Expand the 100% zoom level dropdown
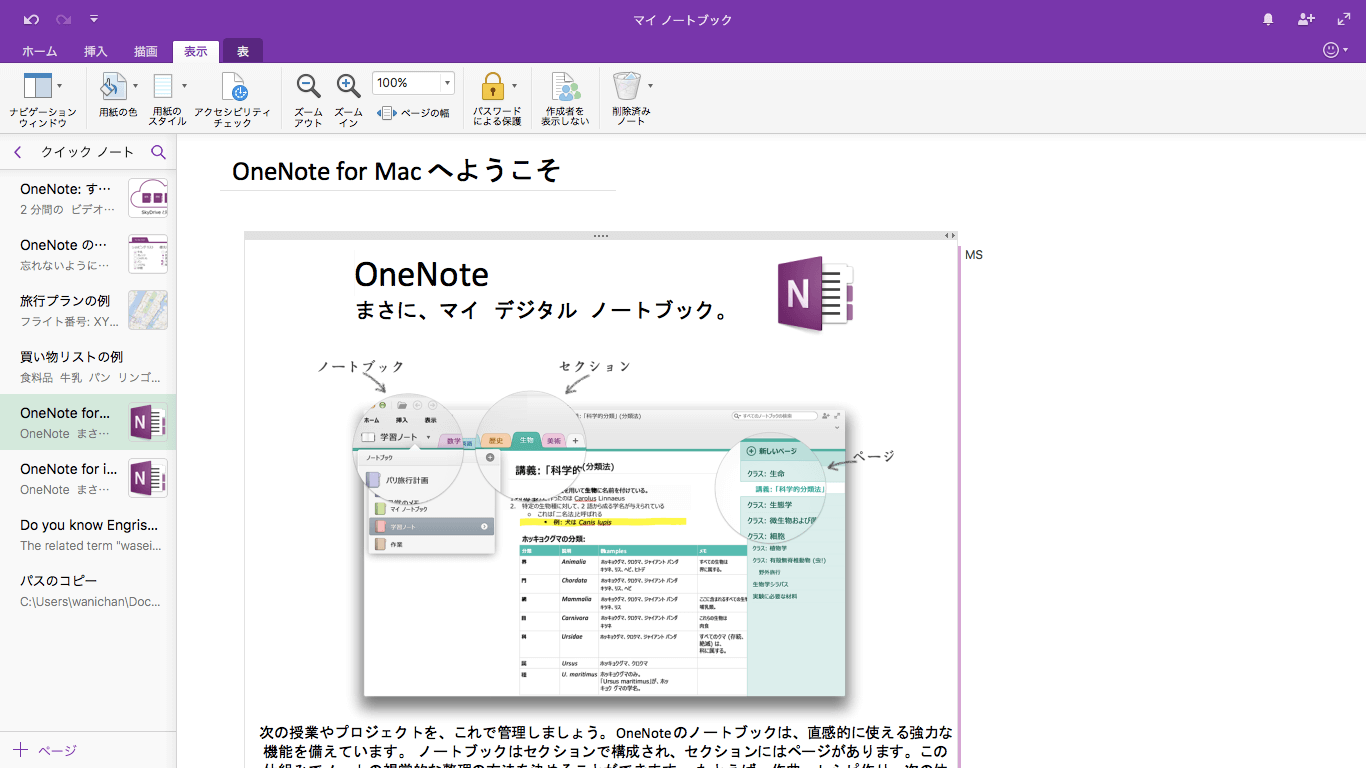This screenshot has width=1366, height=768. [447, 83]
